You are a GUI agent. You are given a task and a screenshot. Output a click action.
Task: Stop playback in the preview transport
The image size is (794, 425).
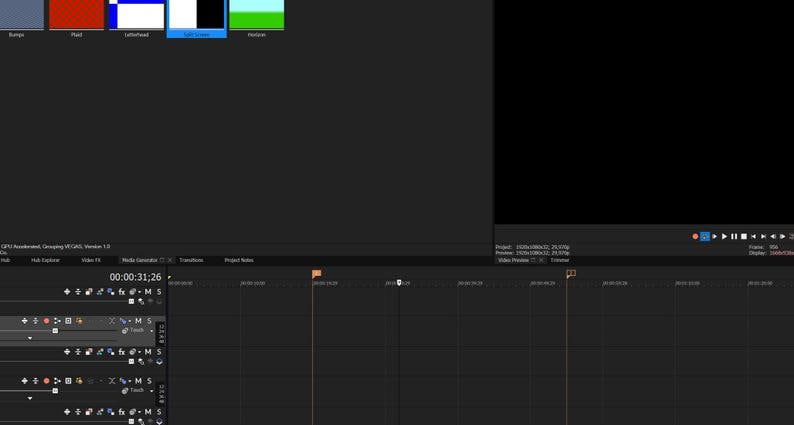(744, 237)
